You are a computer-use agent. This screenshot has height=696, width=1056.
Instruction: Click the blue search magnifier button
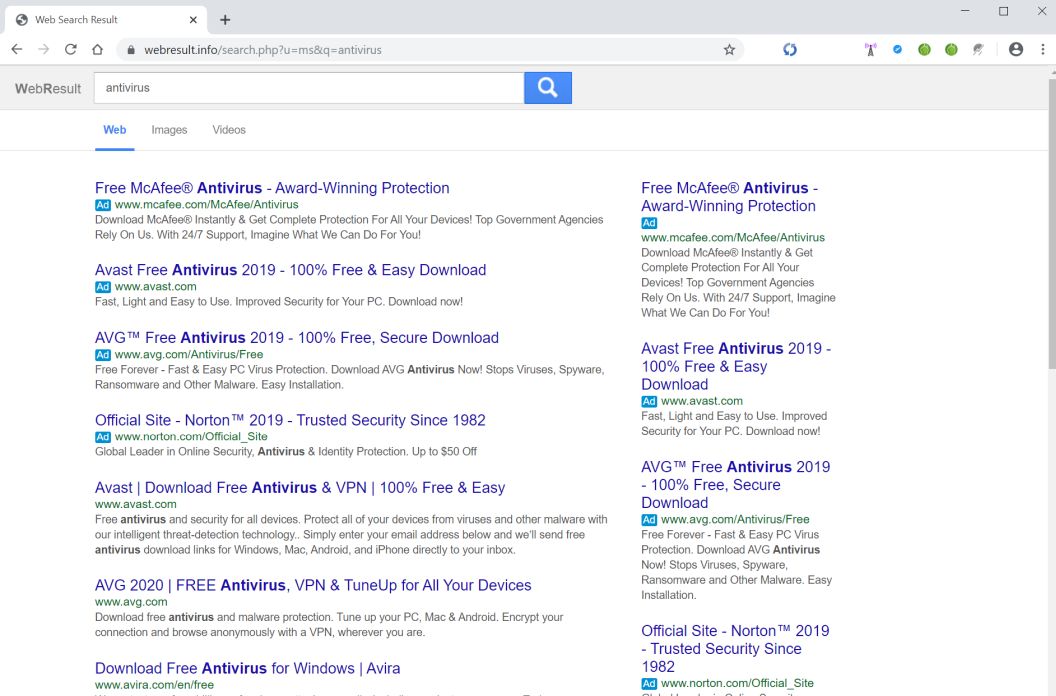(547, 88)
